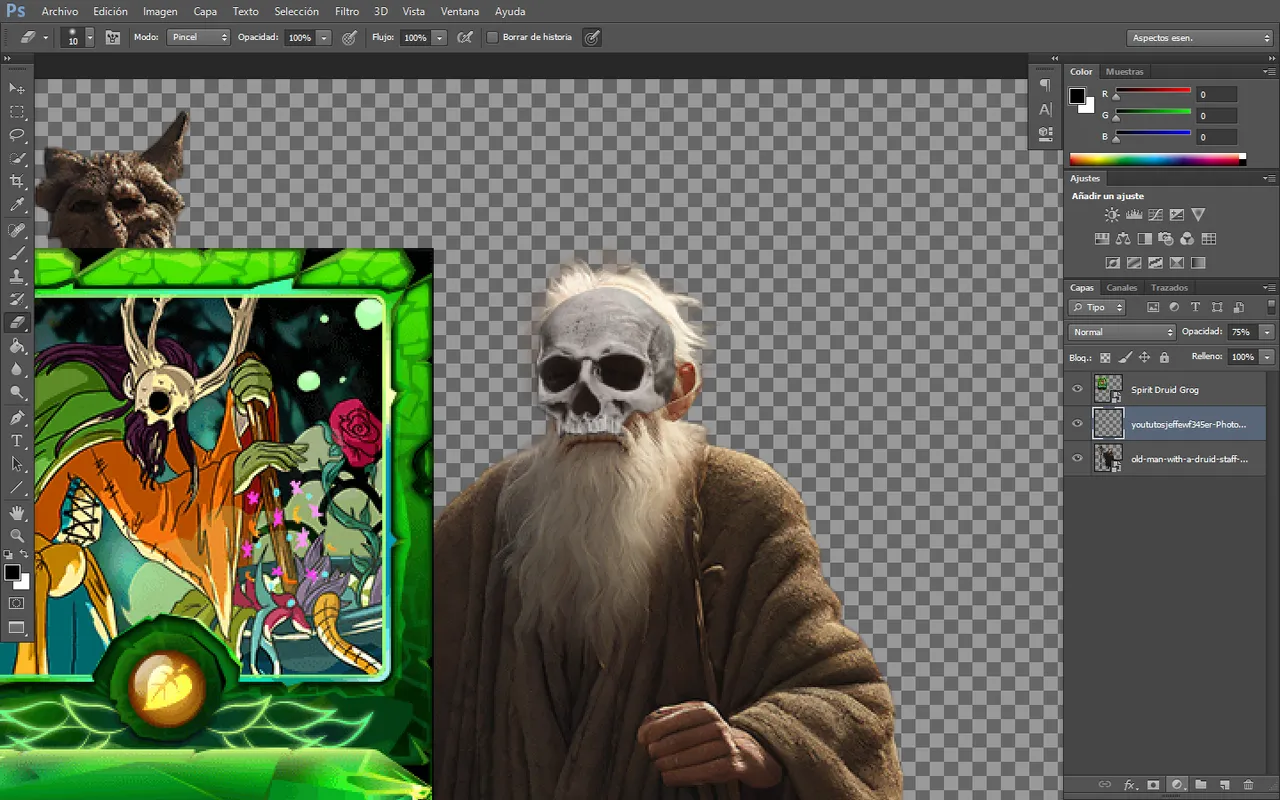The image size is (1280, 800).
Task: Select the Hand tool
Action: [x=17, y=512]
